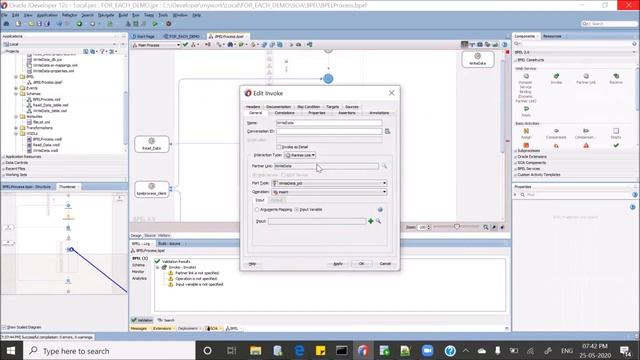Toggle the Invoke as Detail checkbox
The height and width of the screenshot is (360, 640).
[x=279, y=147]
